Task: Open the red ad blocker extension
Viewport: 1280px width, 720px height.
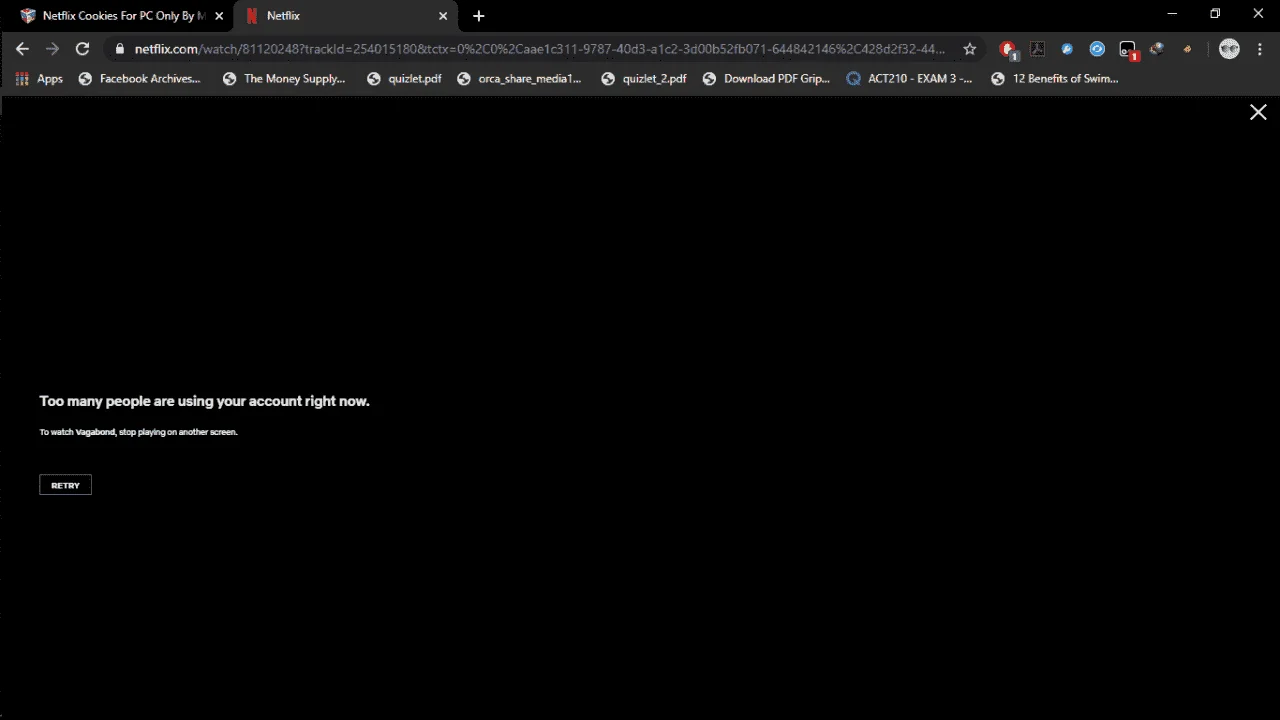Action: [1008, 49]
